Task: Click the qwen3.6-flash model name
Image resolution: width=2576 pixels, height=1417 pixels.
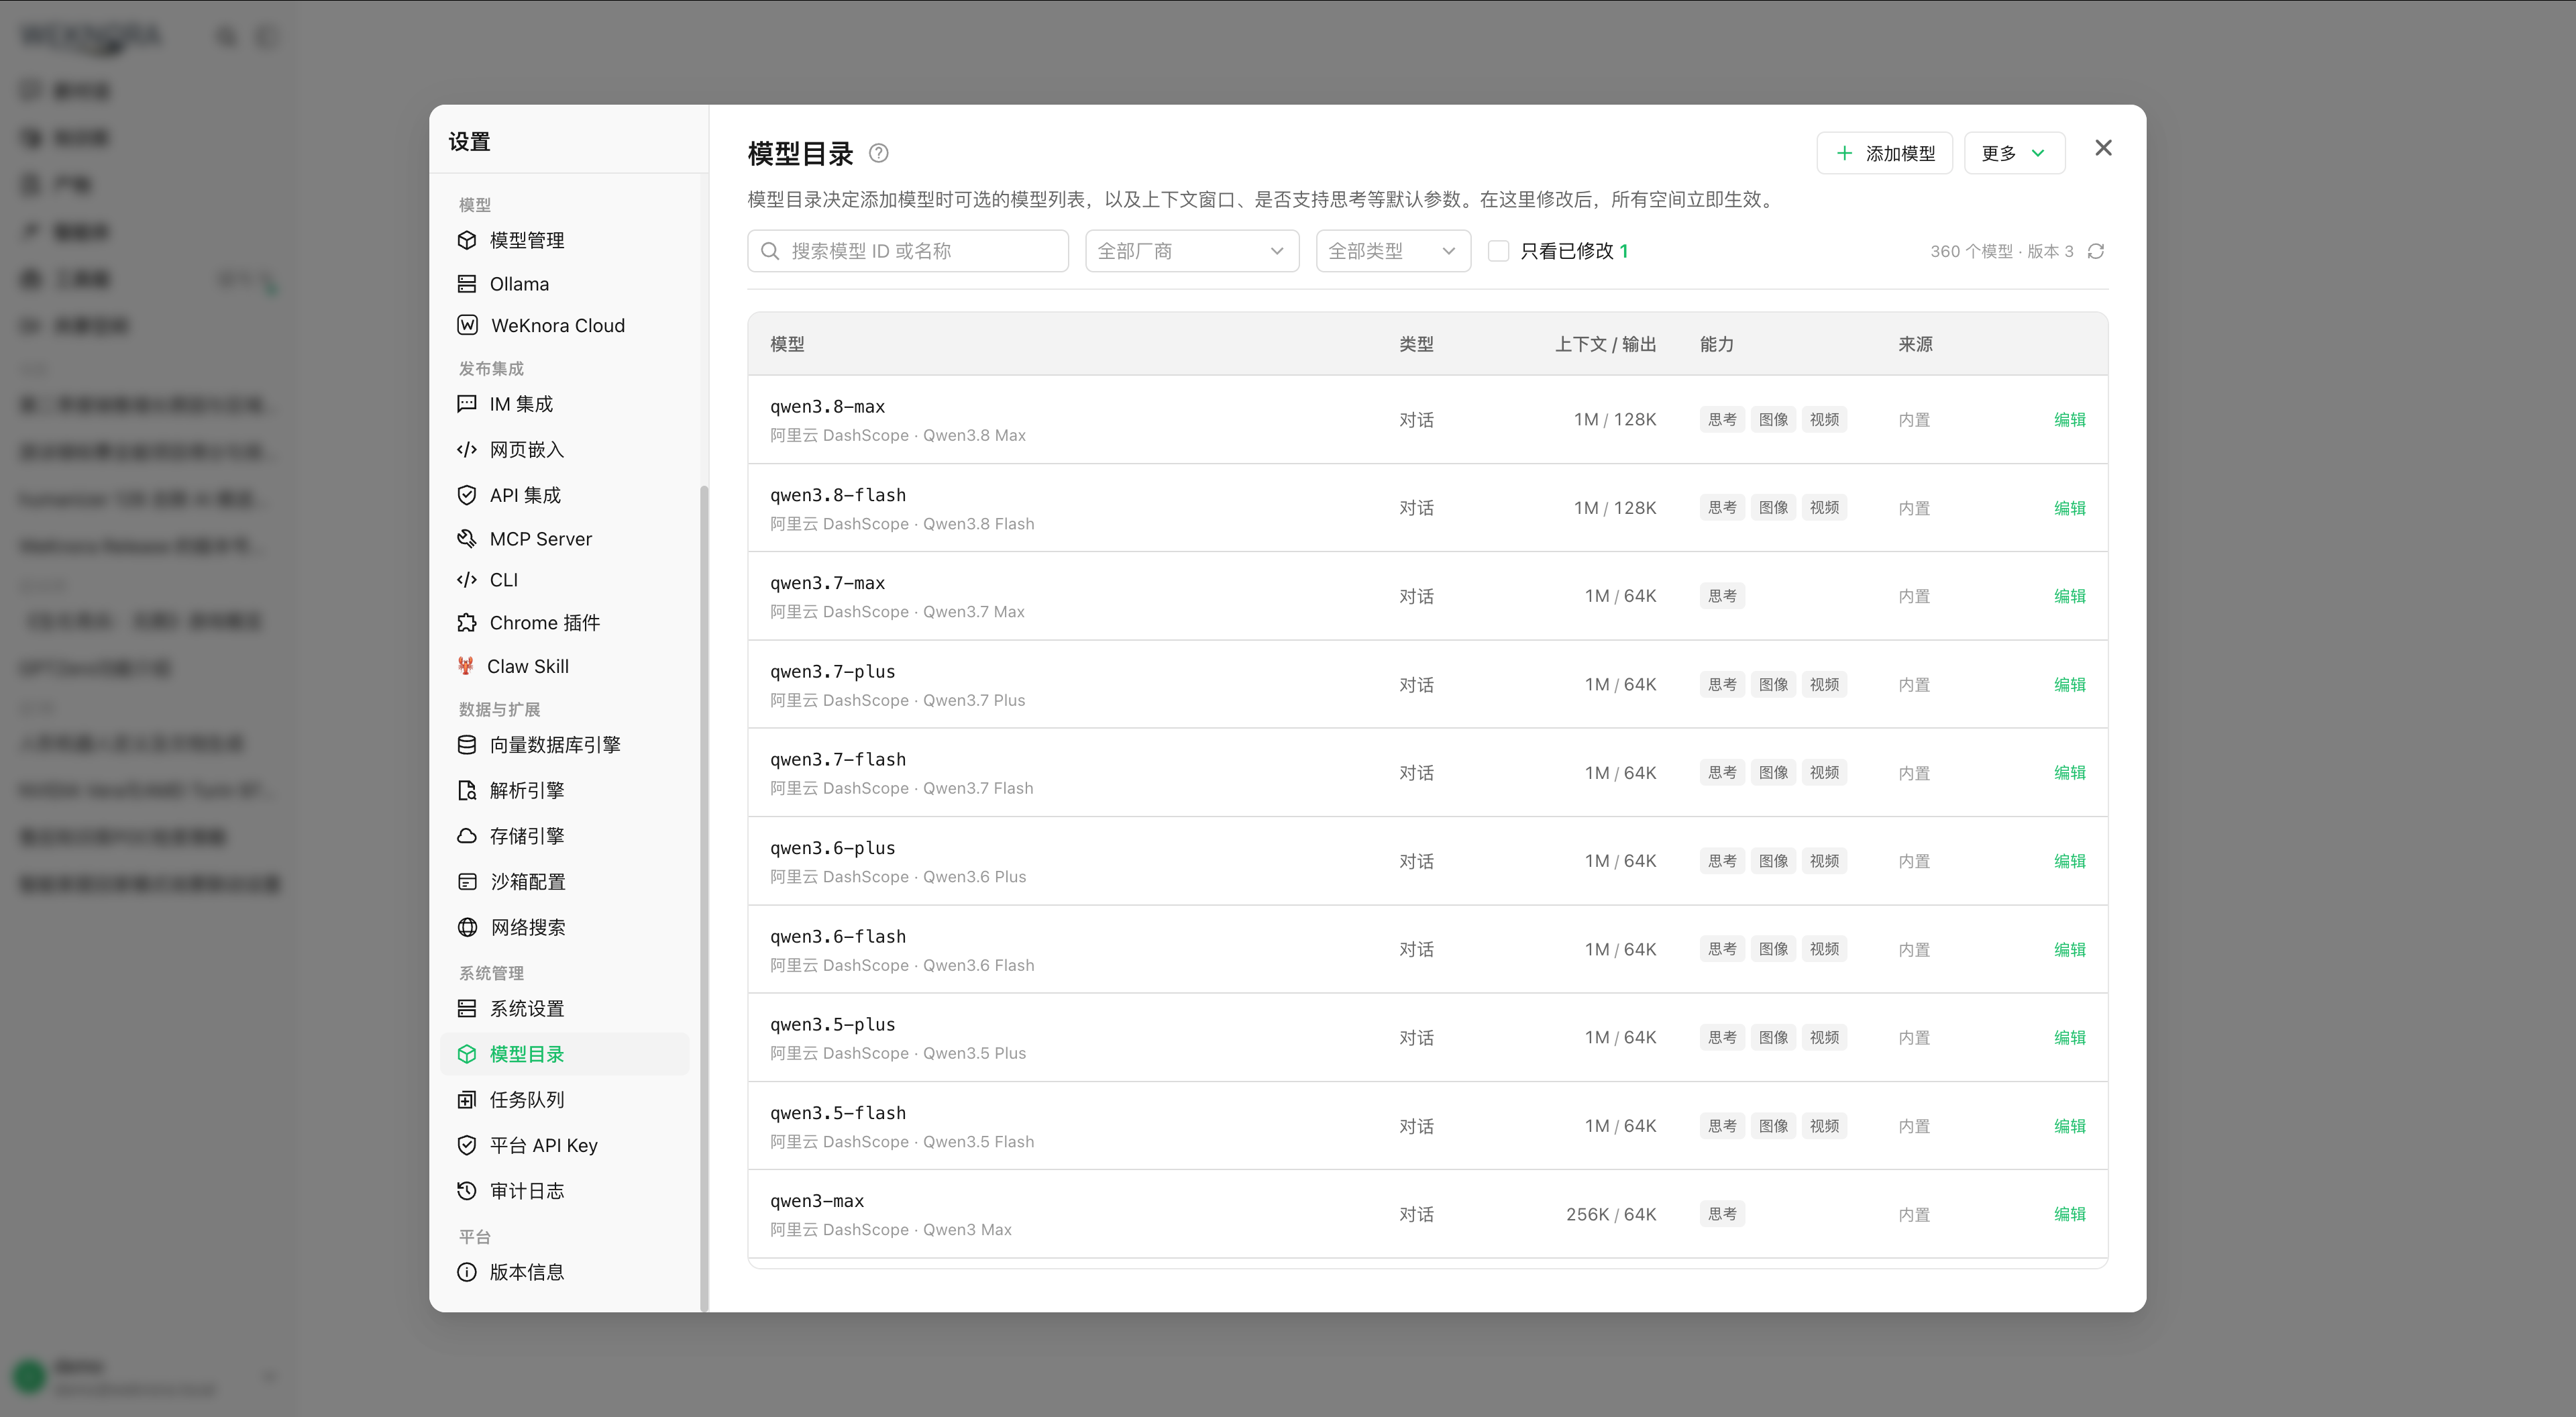Action: 838,937
